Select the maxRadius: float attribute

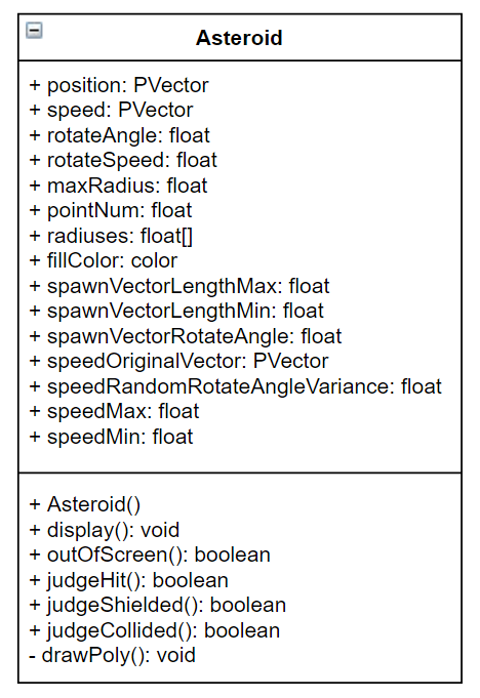[118, 186]
